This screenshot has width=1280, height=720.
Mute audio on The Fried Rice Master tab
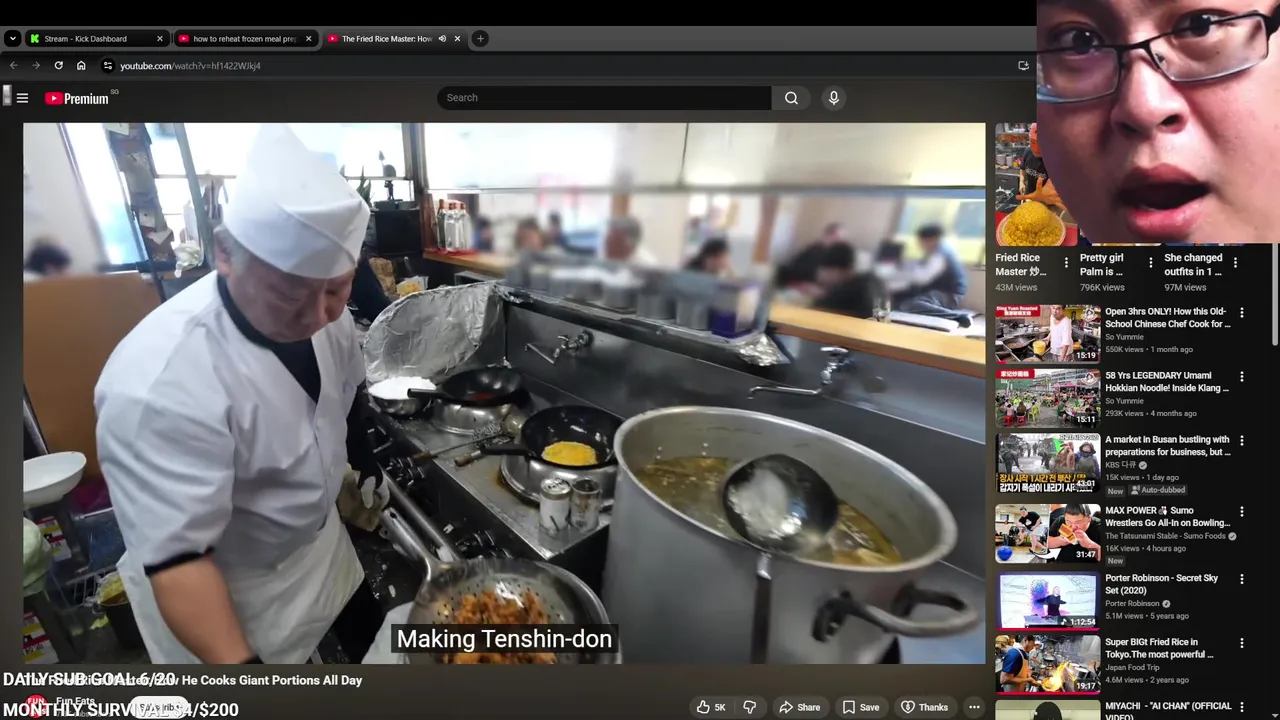pos(441,39)
